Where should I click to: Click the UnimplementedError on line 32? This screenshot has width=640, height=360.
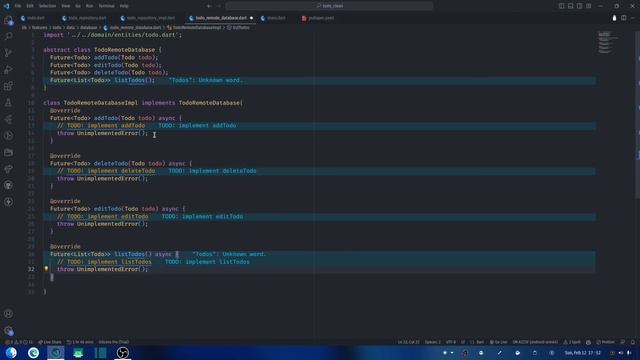click(x=107, y=269)
